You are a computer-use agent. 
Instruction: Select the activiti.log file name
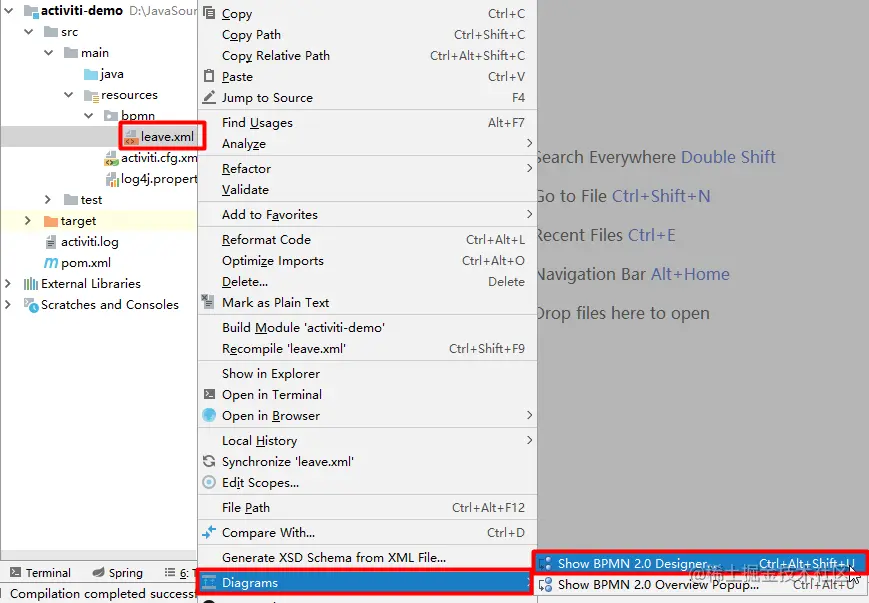[90, 242]
